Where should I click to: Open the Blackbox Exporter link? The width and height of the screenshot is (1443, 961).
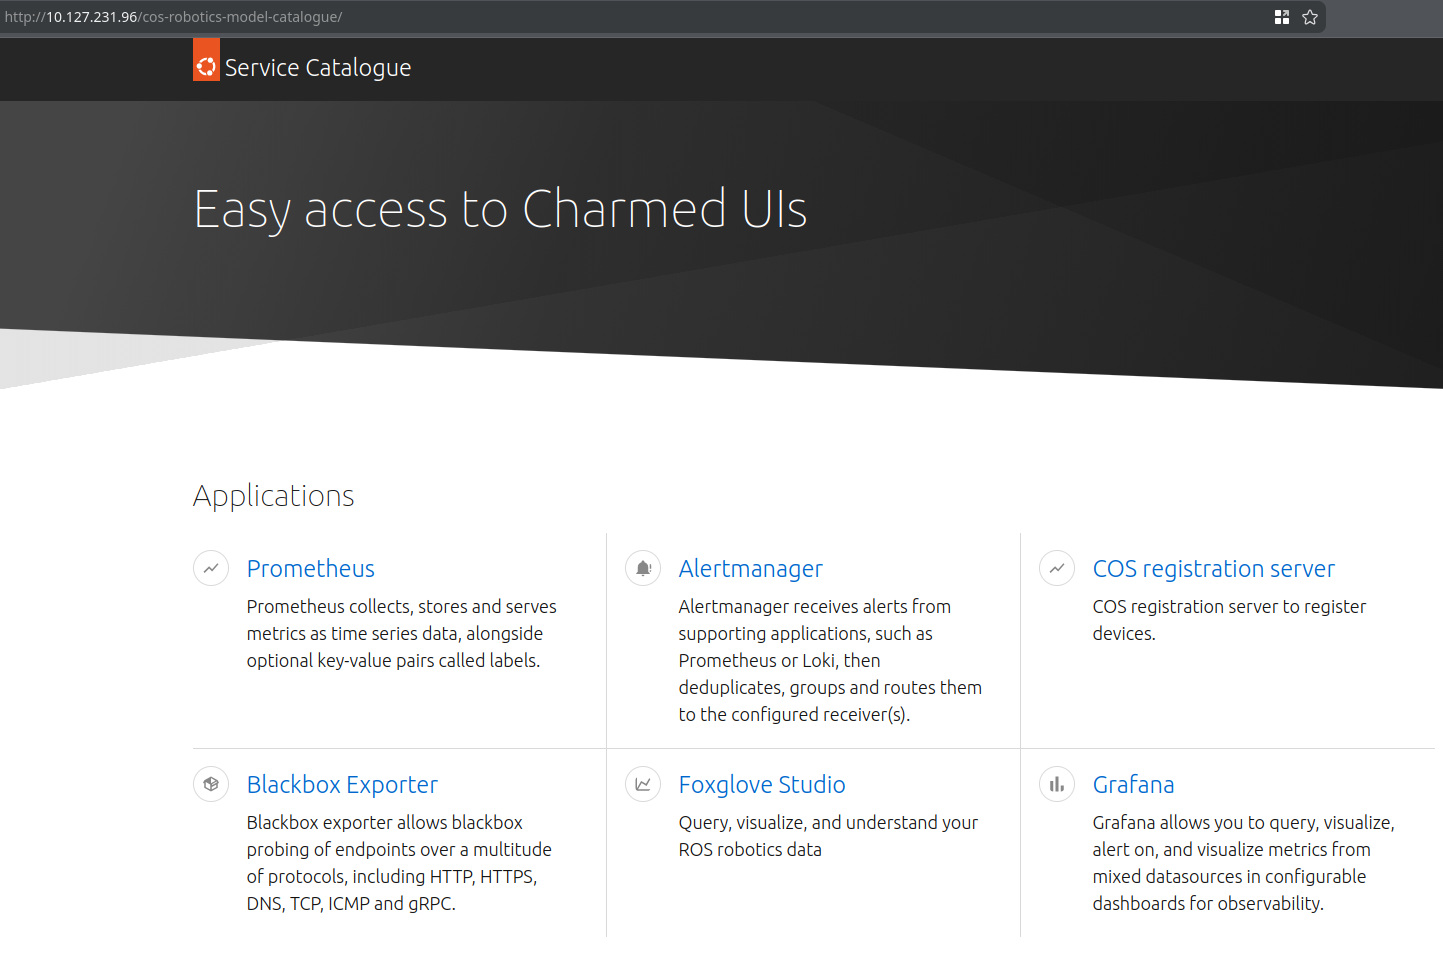(x=342, y=785)
